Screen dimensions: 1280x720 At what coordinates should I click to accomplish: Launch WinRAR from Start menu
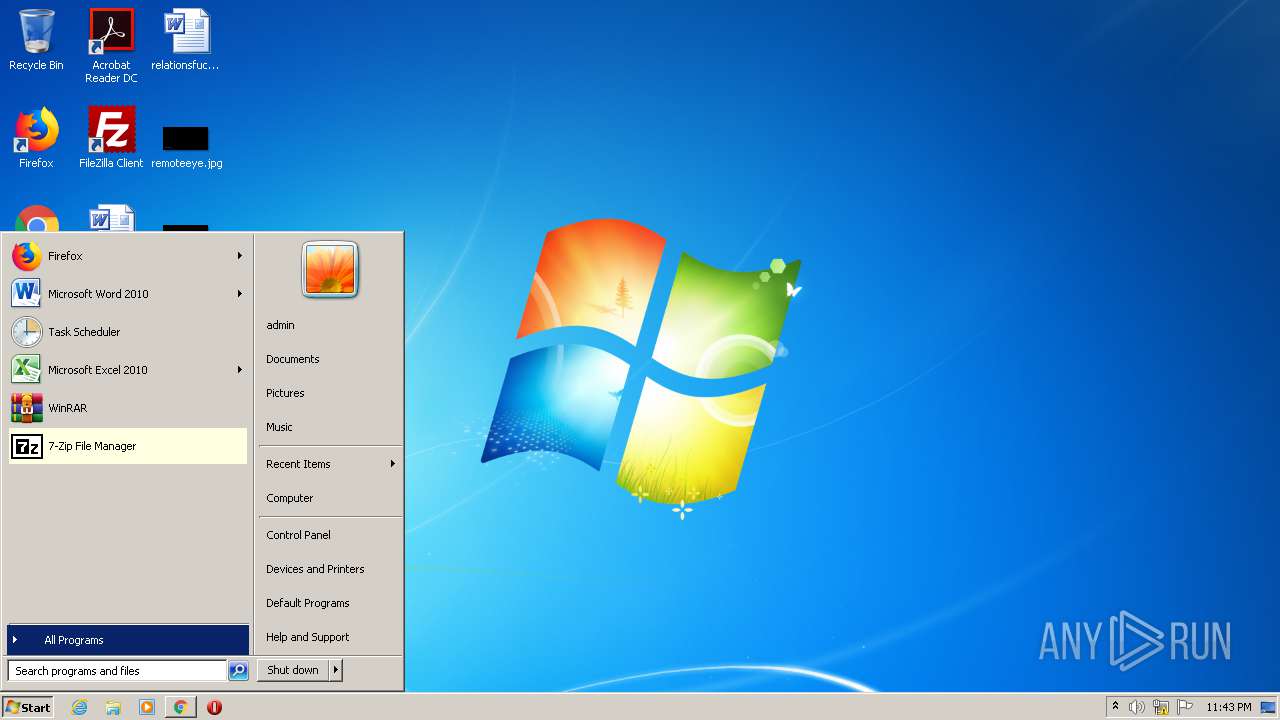(127, 408)
